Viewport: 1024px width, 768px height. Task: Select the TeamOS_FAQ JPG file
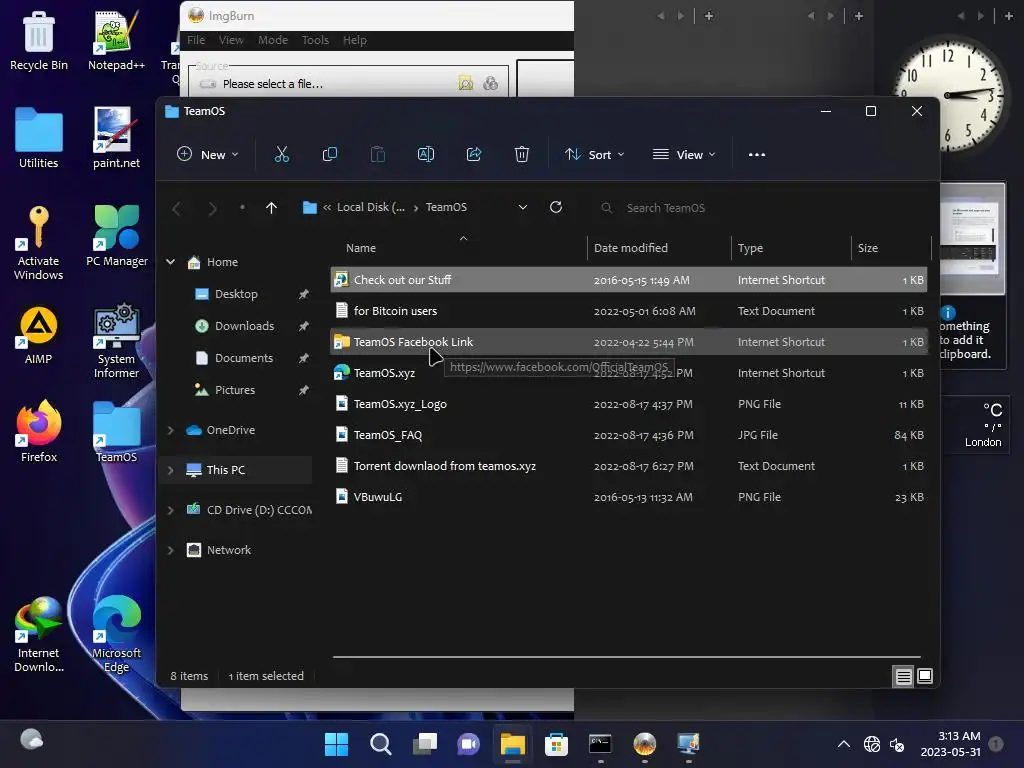[x=628, y=435]
